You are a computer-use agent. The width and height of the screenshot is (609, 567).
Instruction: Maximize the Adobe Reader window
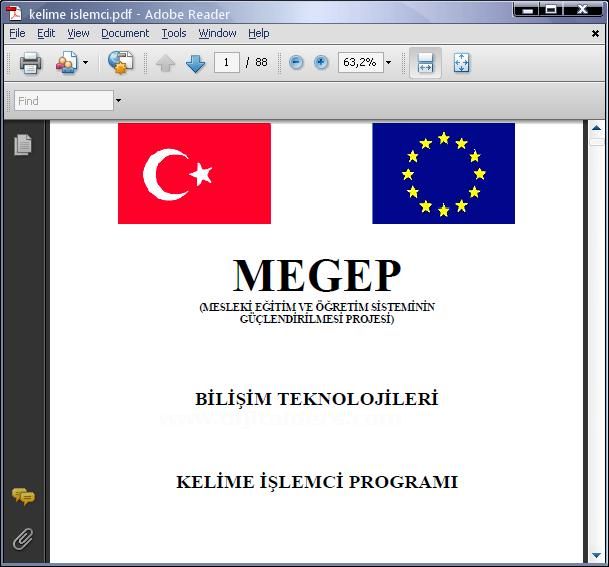551,9
